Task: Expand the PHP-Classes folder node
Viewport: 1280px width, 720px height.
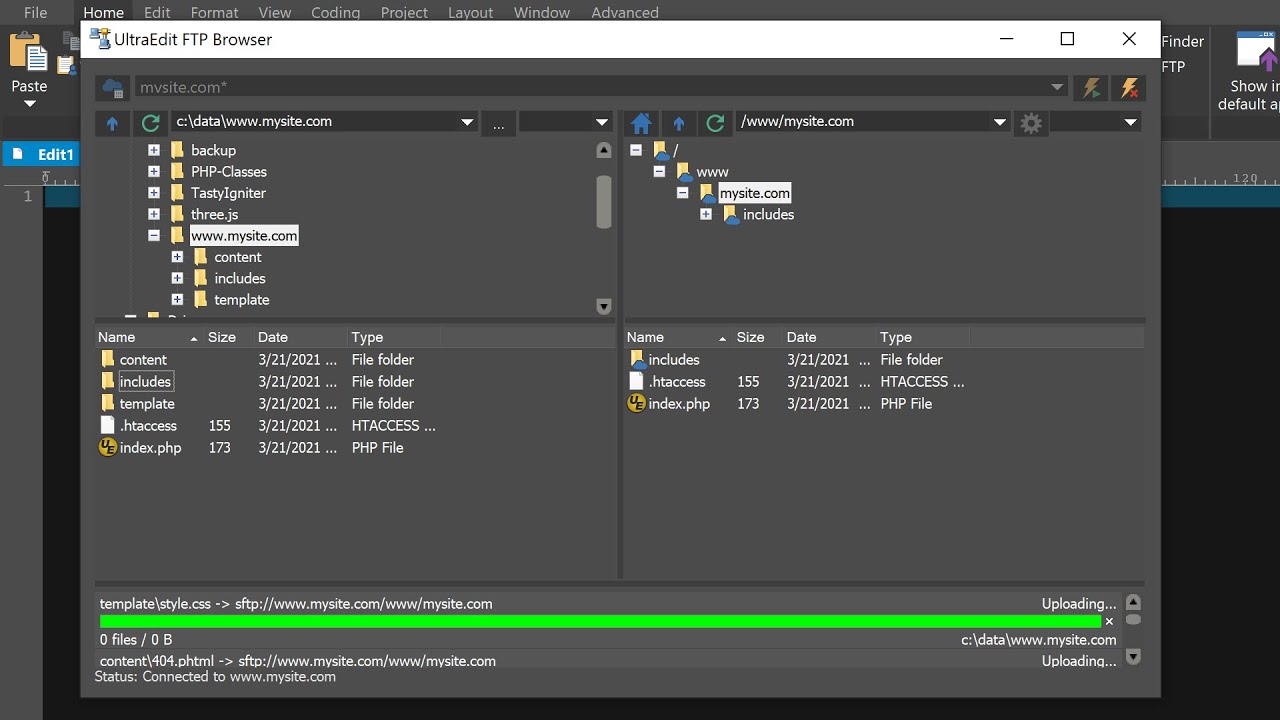Action: point(154,172)
